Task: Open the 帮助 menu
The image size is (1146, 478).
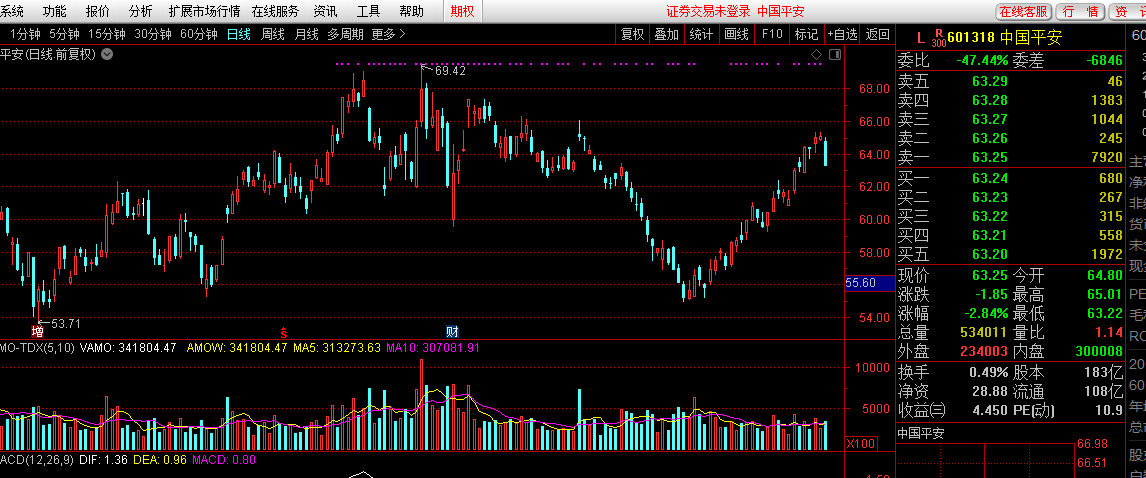Action: click(x=411, y=11)
